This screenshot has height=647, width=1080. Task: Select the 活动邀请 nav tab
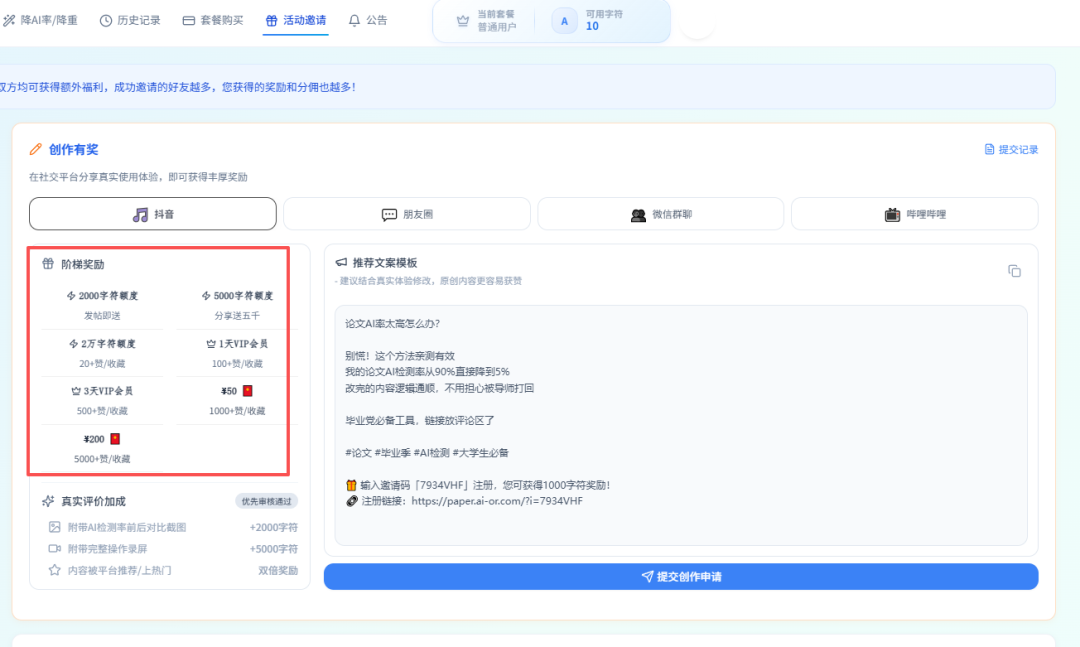(x=296, y=21)
